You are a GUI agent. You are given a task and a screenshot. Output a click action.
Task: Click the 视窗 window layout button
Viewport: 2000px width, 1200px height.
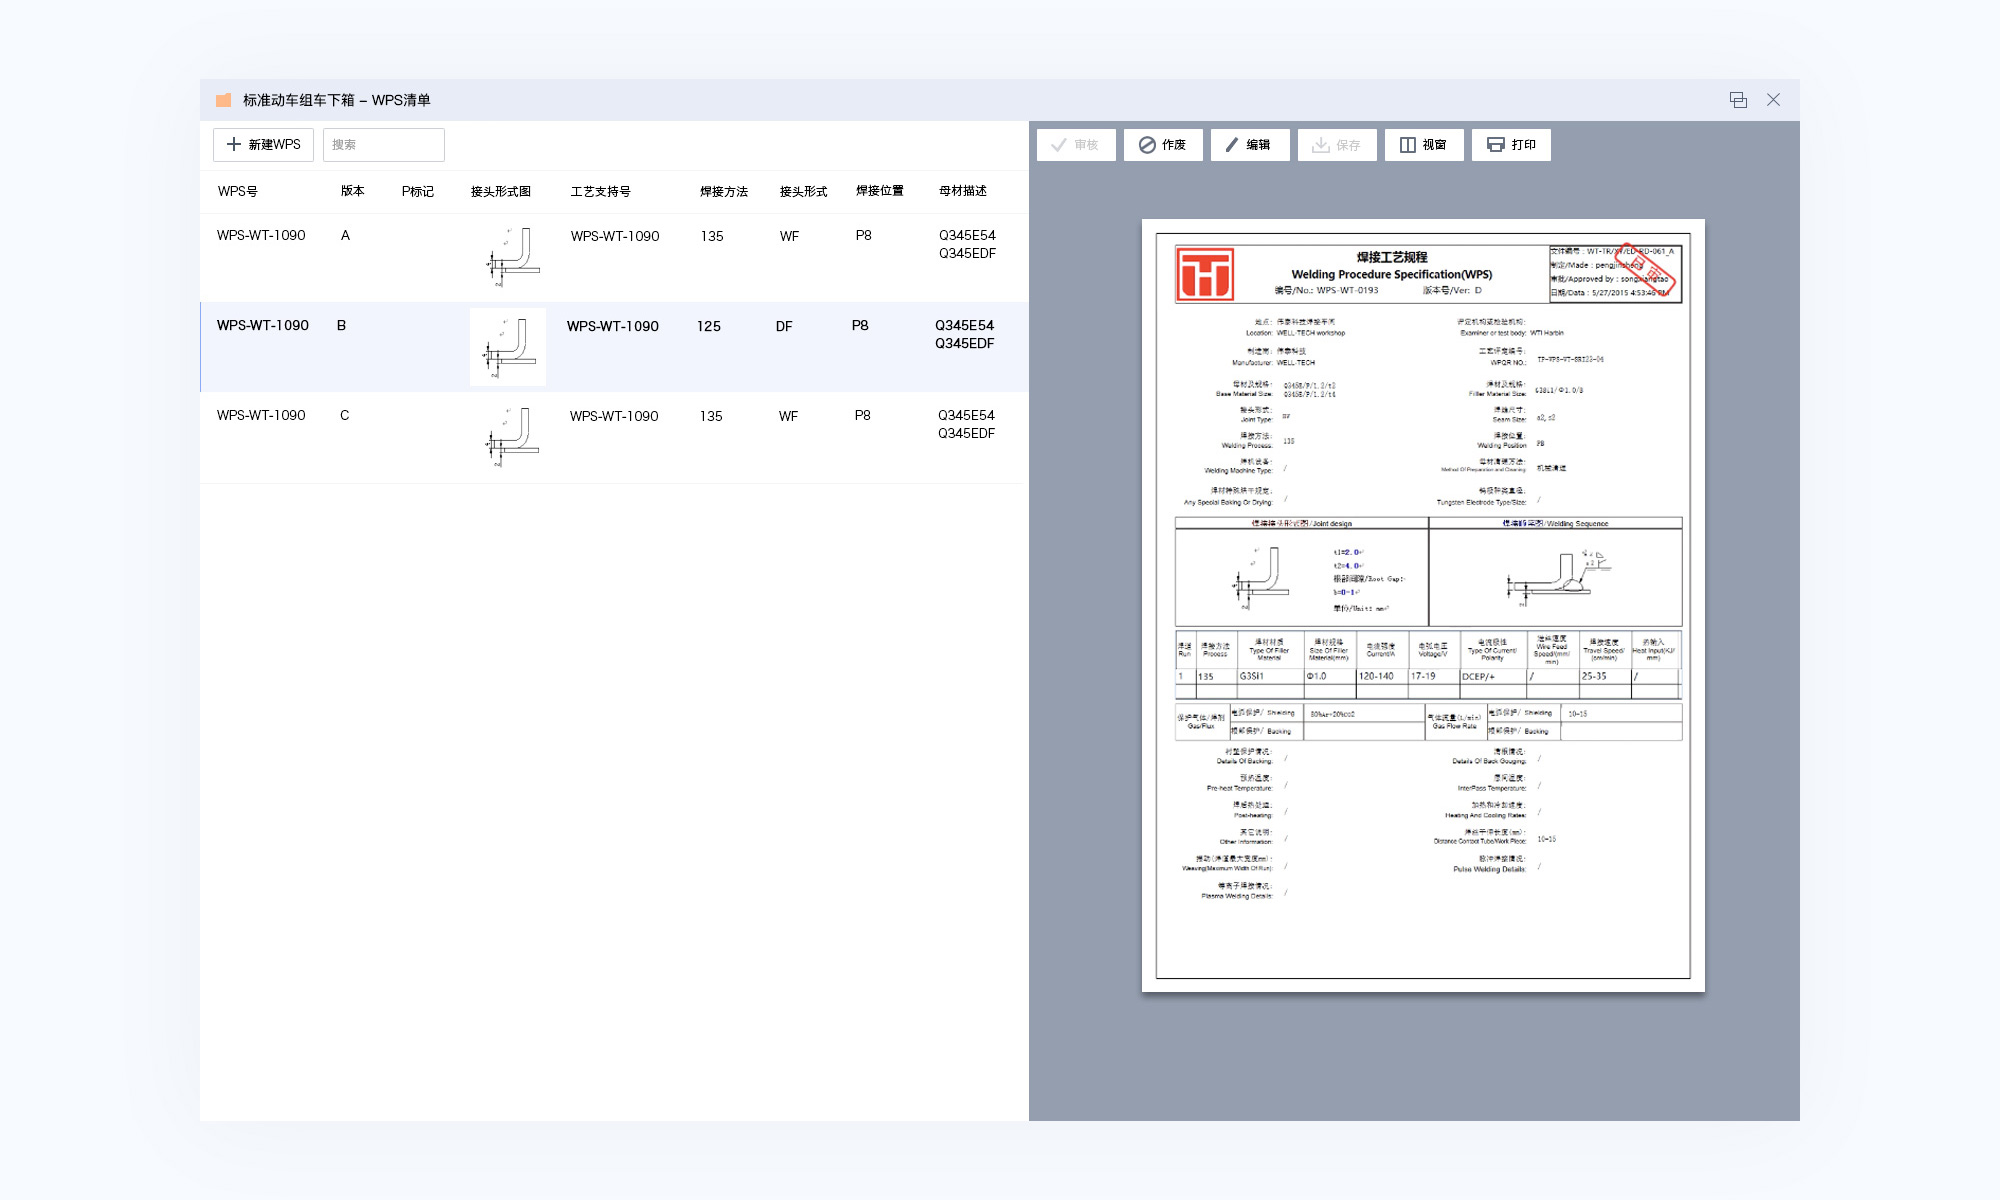coord(1423,145)
